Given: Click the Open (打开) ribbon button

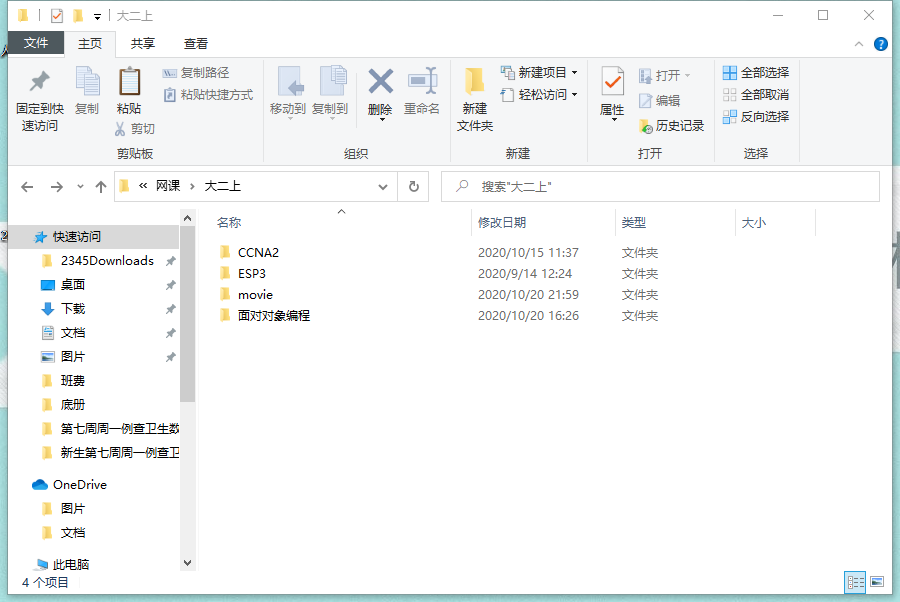Looking at the screenshot, I should coord(665,75).
